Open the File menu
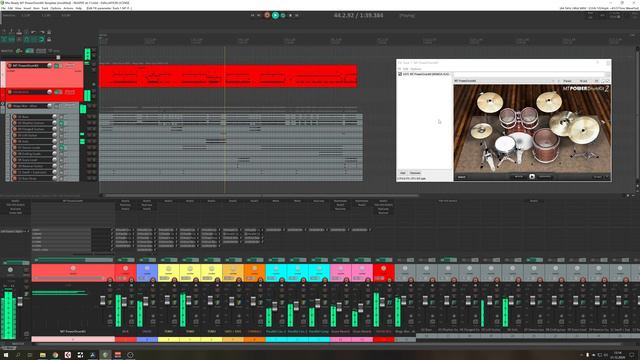The height and width of the screenshot is (360, 640). coord(3,8)
